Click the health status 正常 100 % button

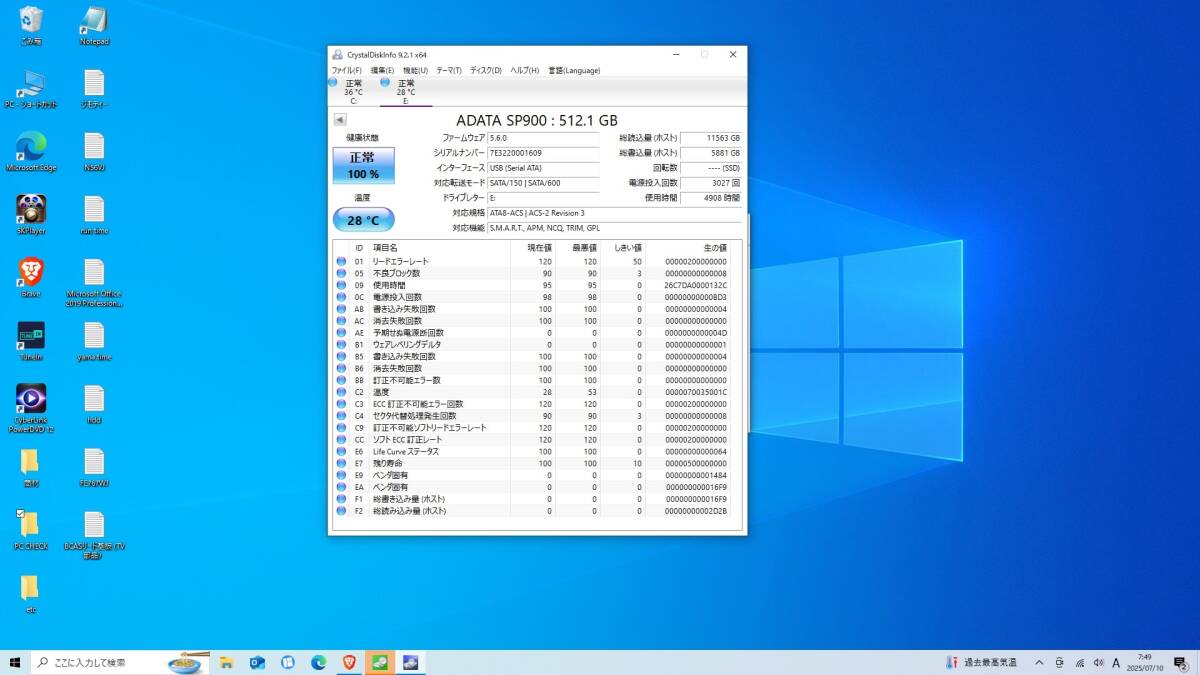pos(363,165)
